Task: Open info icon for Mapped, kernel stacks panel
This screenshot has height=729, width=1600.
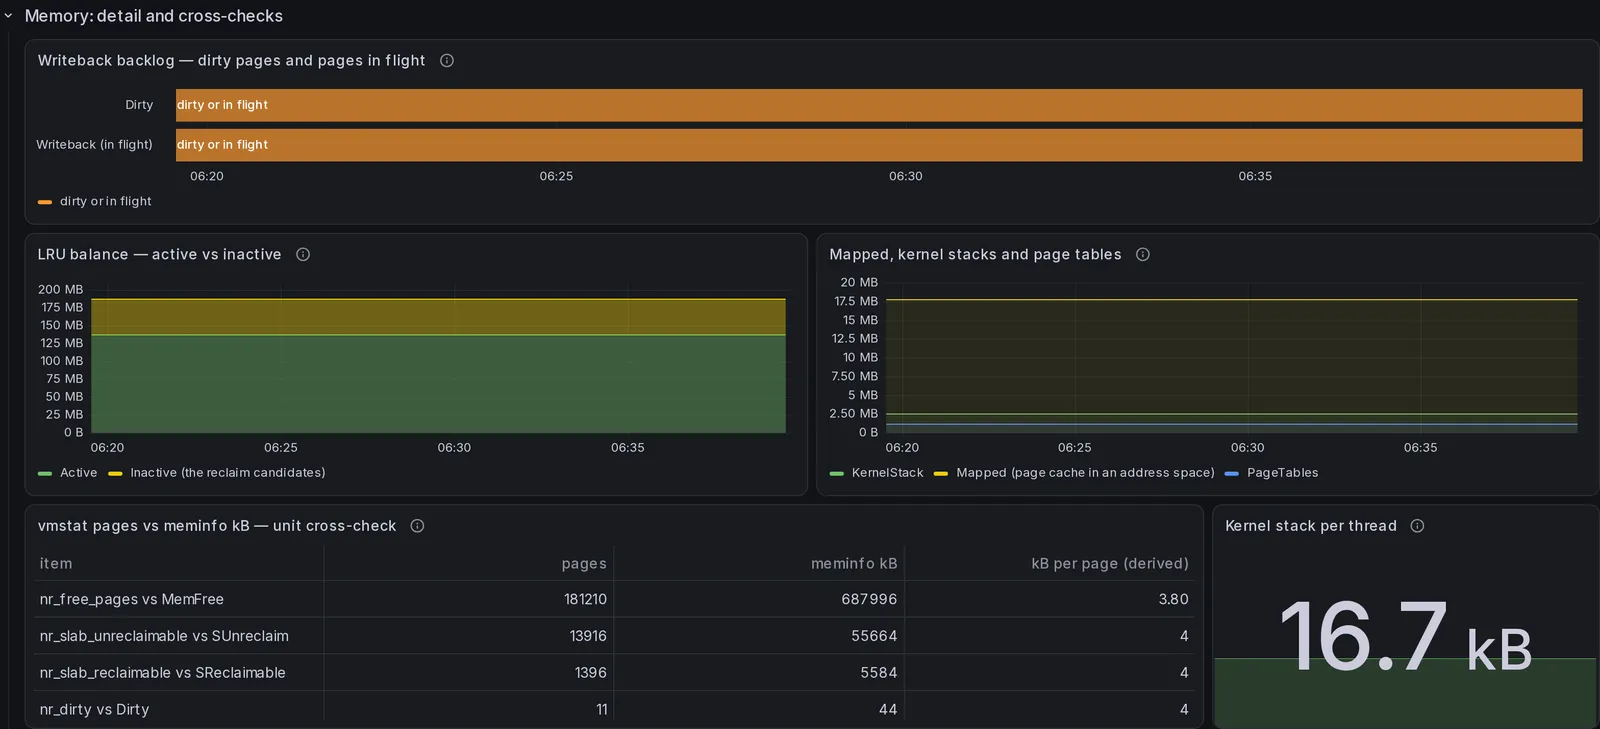Action: (1143, 254)
